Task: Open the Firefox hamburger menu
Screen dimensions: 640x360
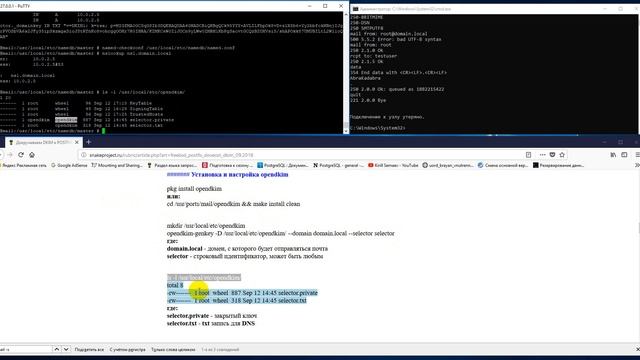Action: click(637, 155)
